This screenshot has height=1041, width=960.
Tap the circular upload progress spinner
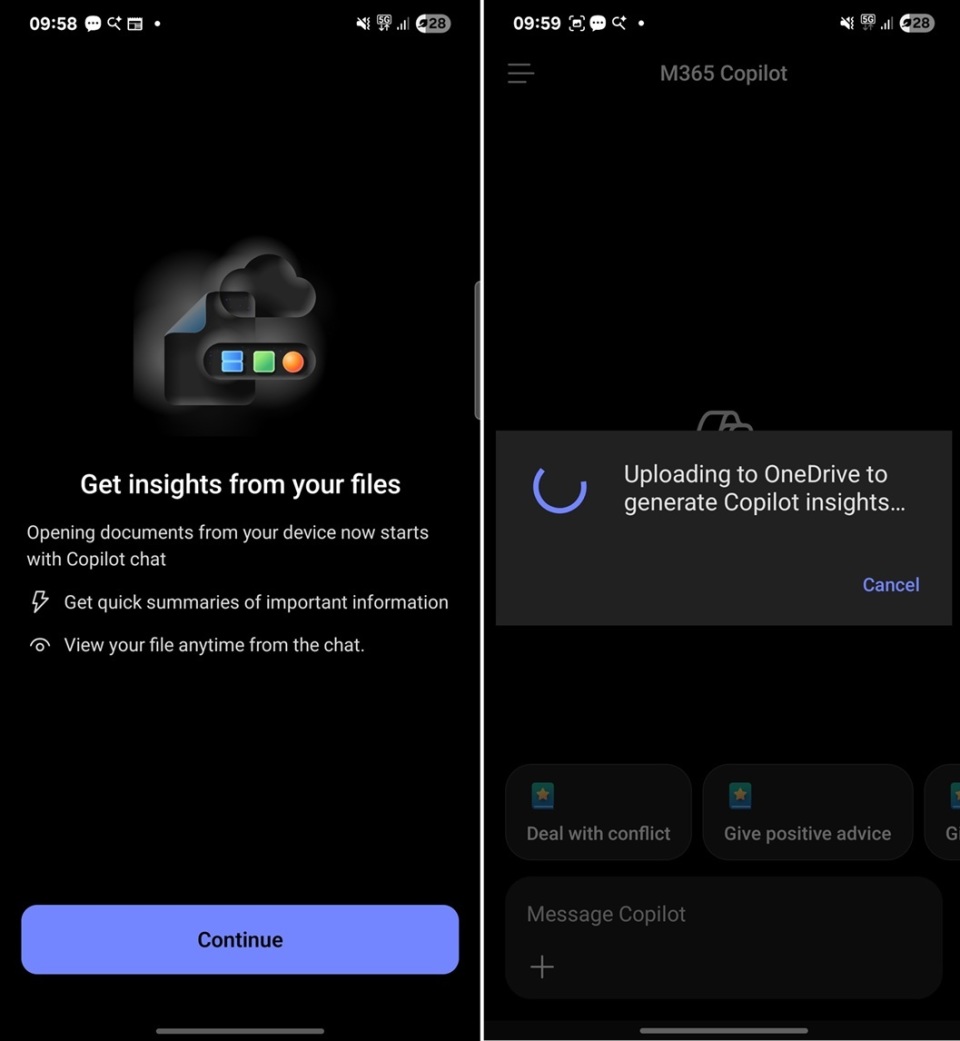(x=560, y=489)
